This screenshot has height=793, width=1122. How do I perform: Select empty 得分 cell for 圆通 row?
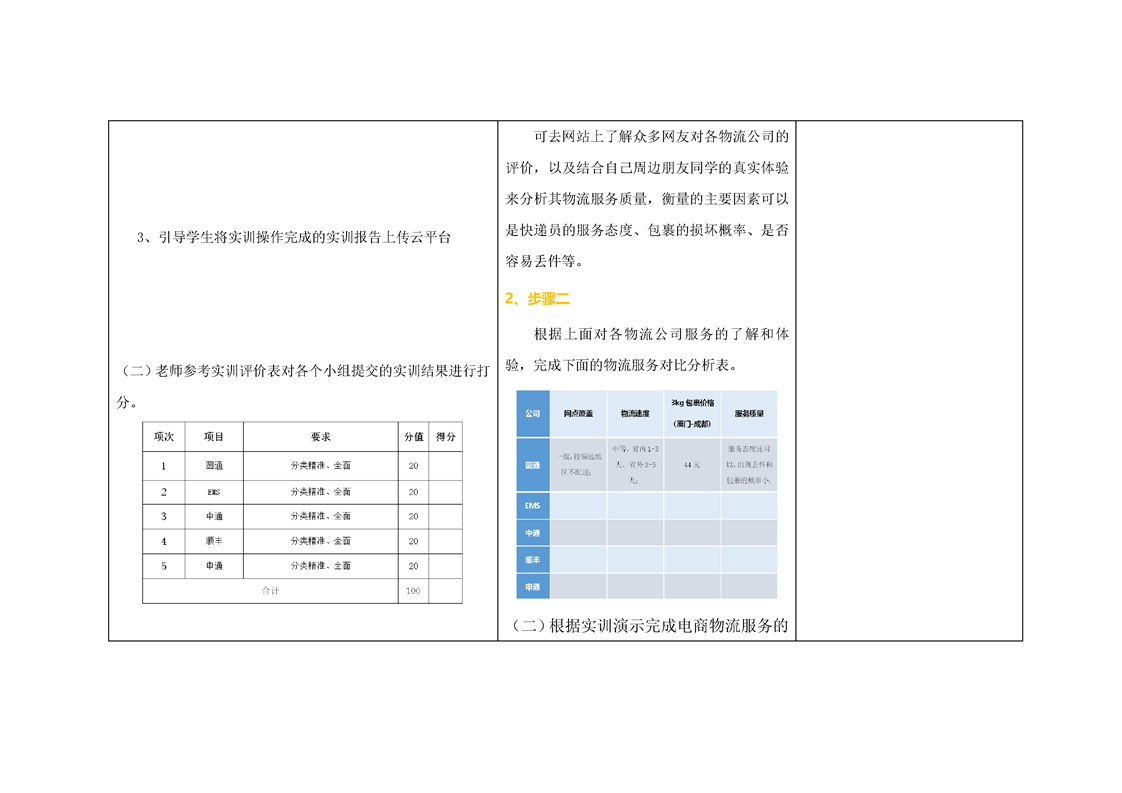click(446, 466)
